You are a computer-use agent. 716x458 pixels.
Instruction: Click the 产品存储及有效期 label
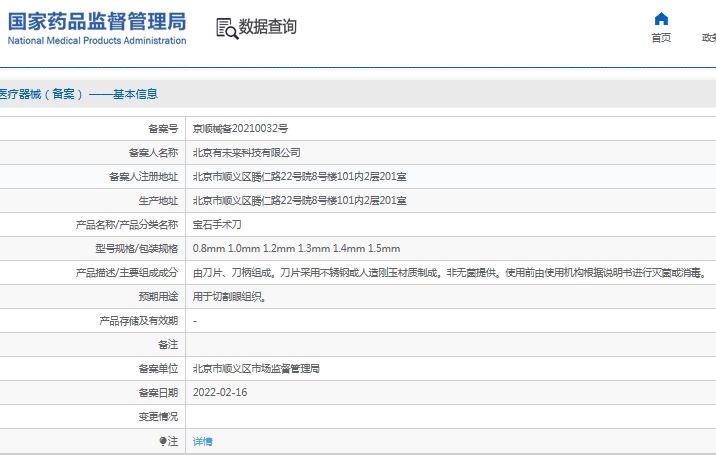tap(138, 321)
